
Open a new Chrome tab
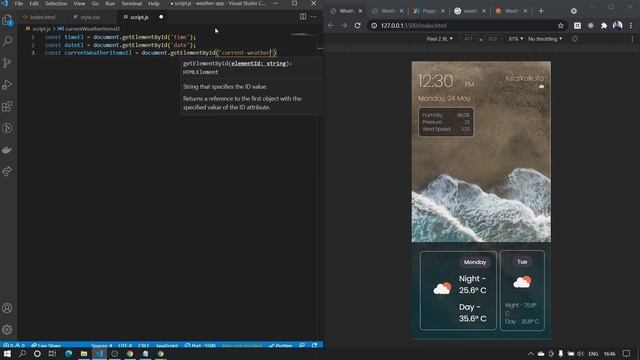click(x=541, y=11)
